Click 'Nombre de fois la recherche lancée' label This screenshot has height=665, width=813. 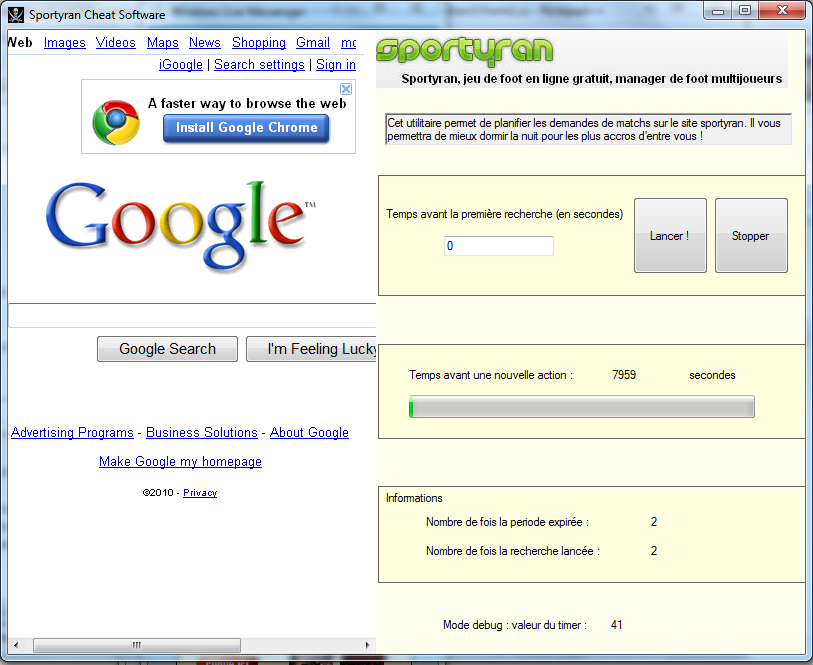coord(513,551)
